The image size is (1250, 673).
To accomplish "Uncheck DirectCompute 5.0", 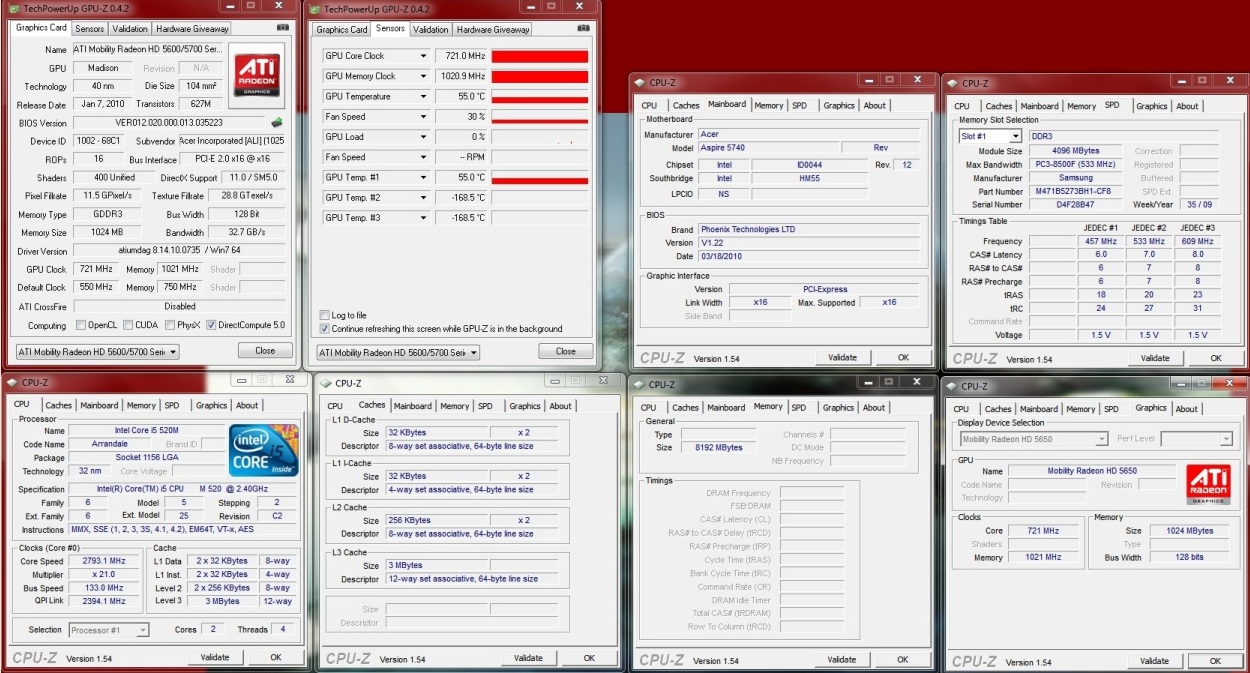I will (x=211, y=325).
